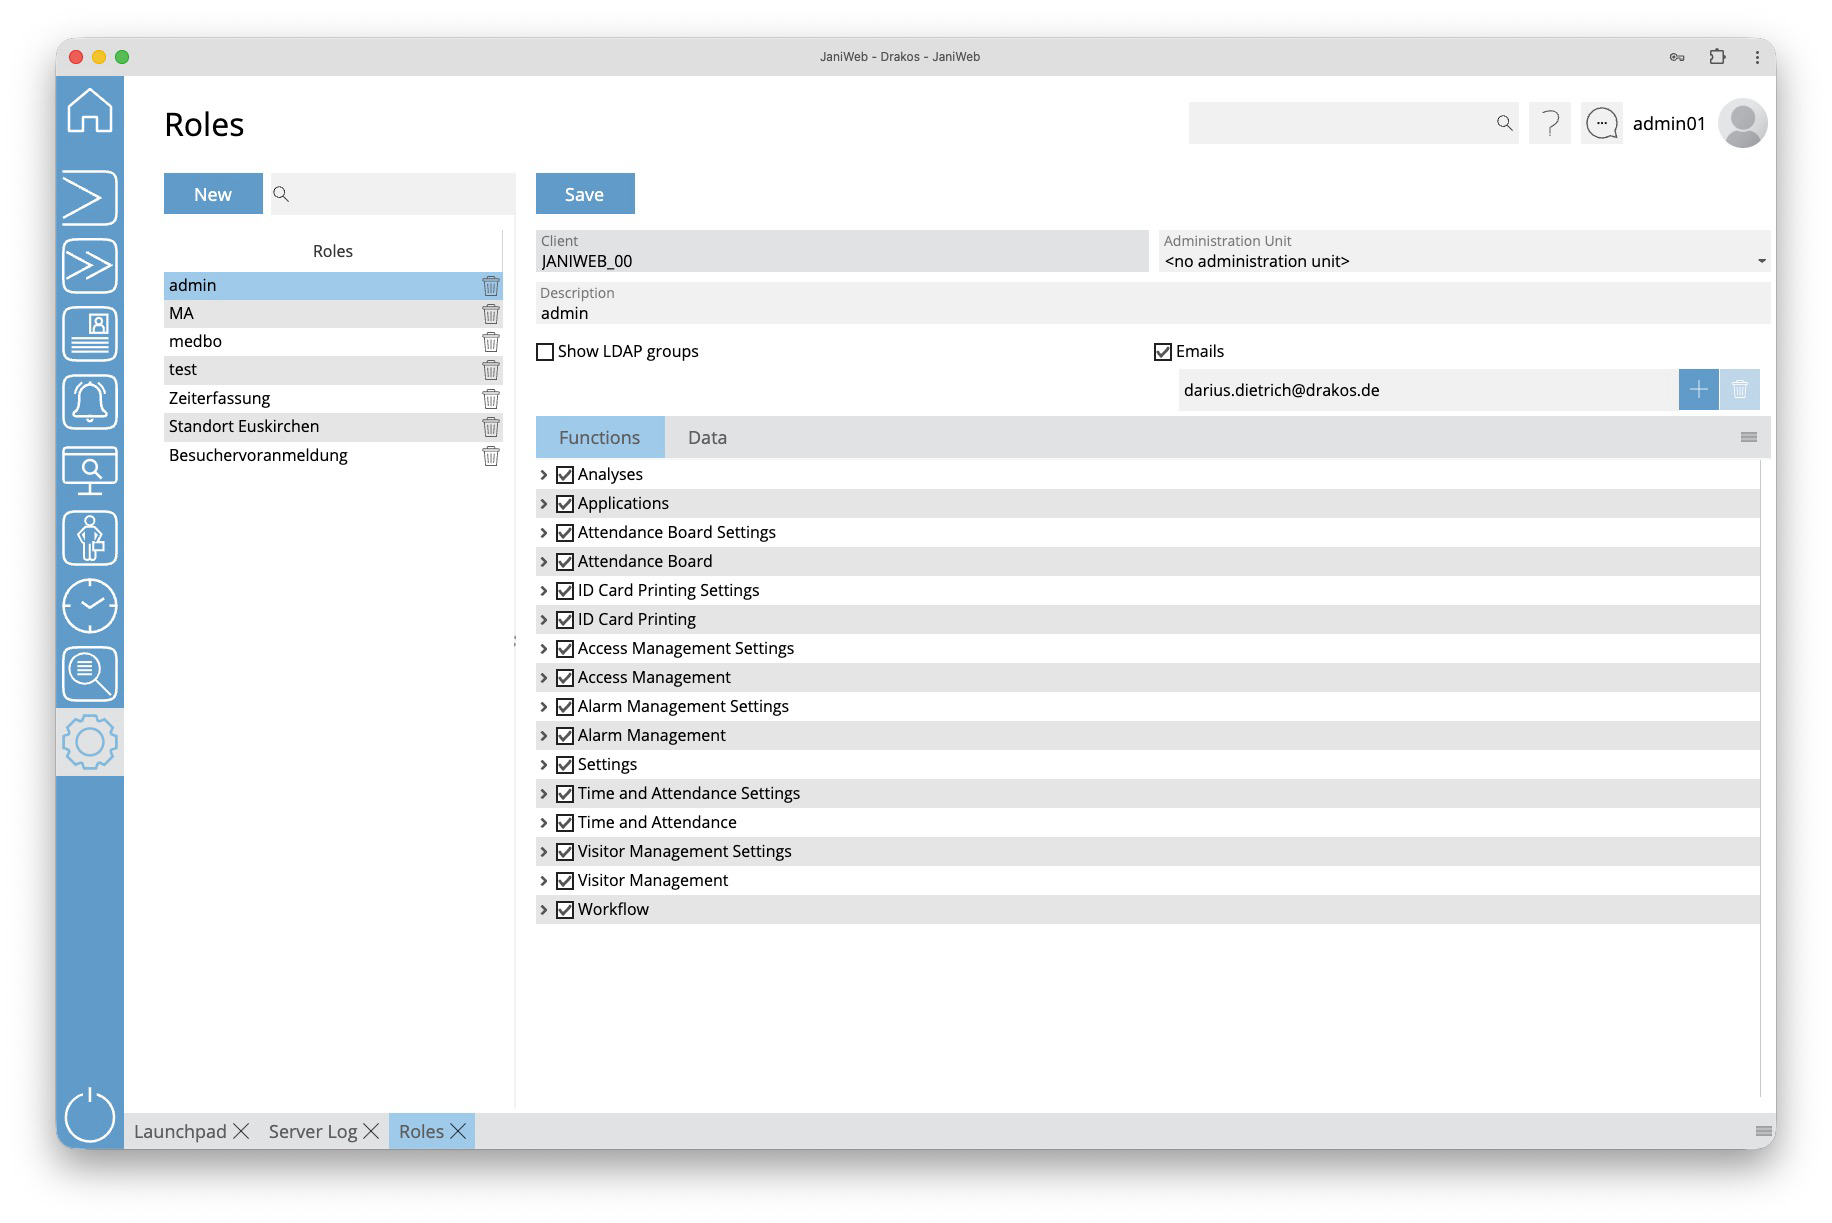
Task: Uncheck the Emails checkbox
Action: point(1163,352)
